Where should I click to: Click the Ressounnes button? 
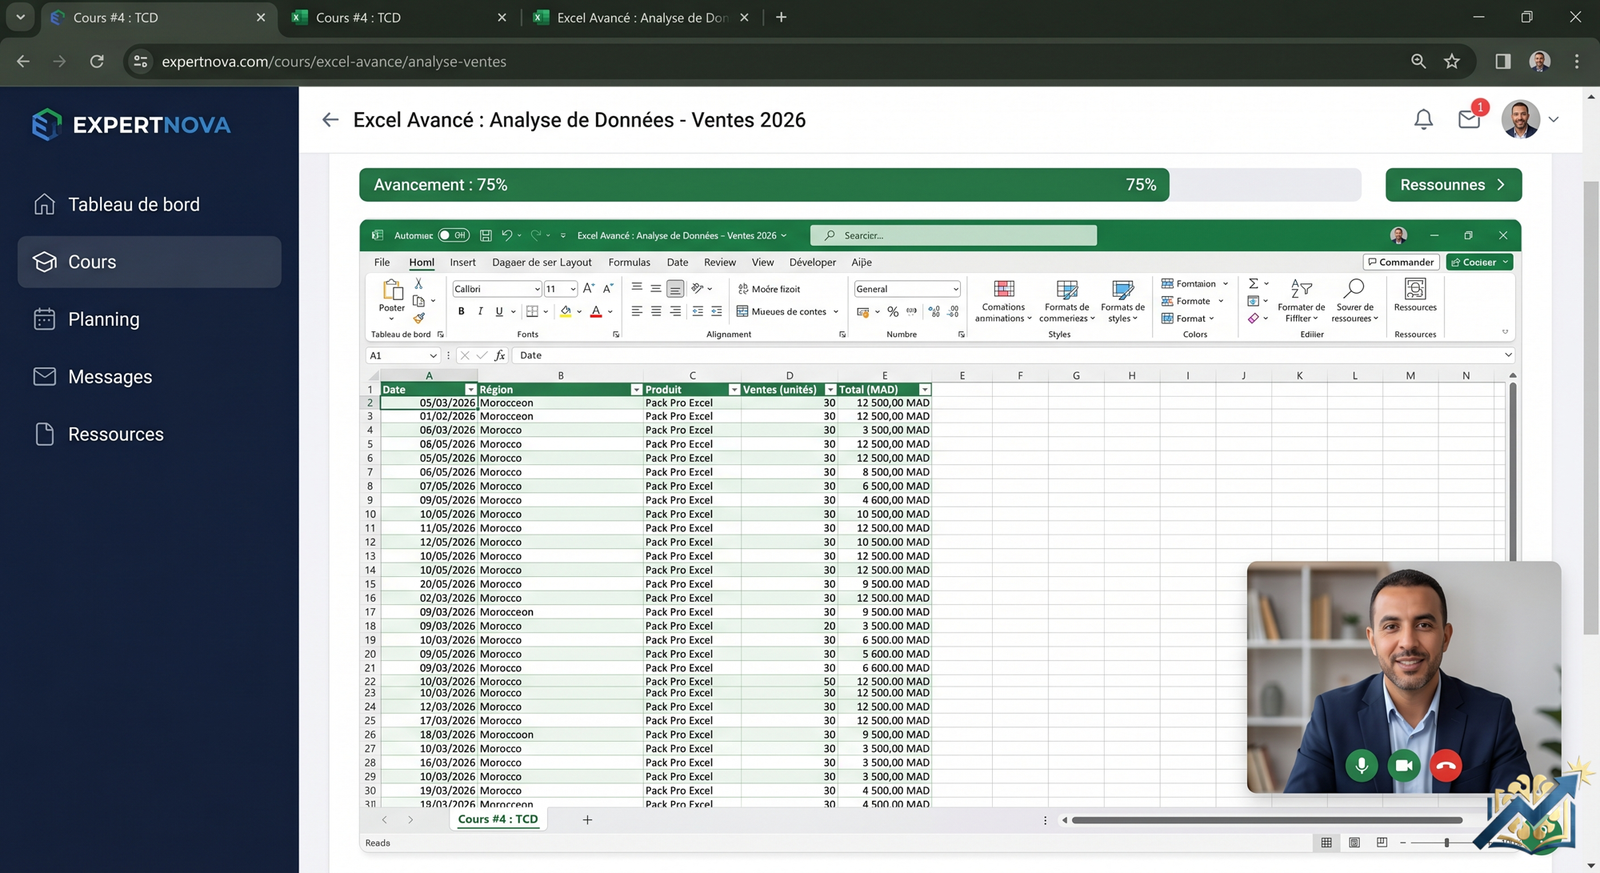(1453, 185)
